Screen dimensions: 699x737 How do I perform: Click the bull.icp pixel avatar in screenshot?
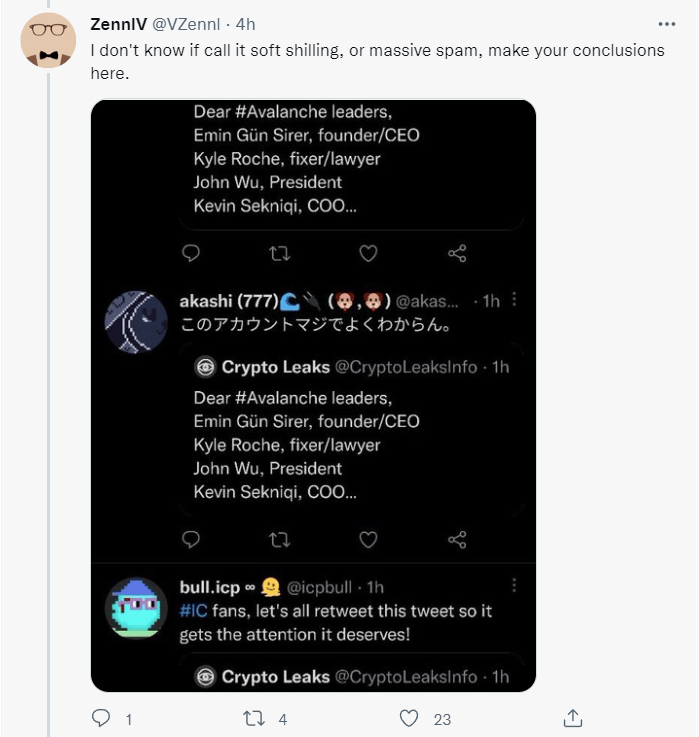(x=136, y=607)
